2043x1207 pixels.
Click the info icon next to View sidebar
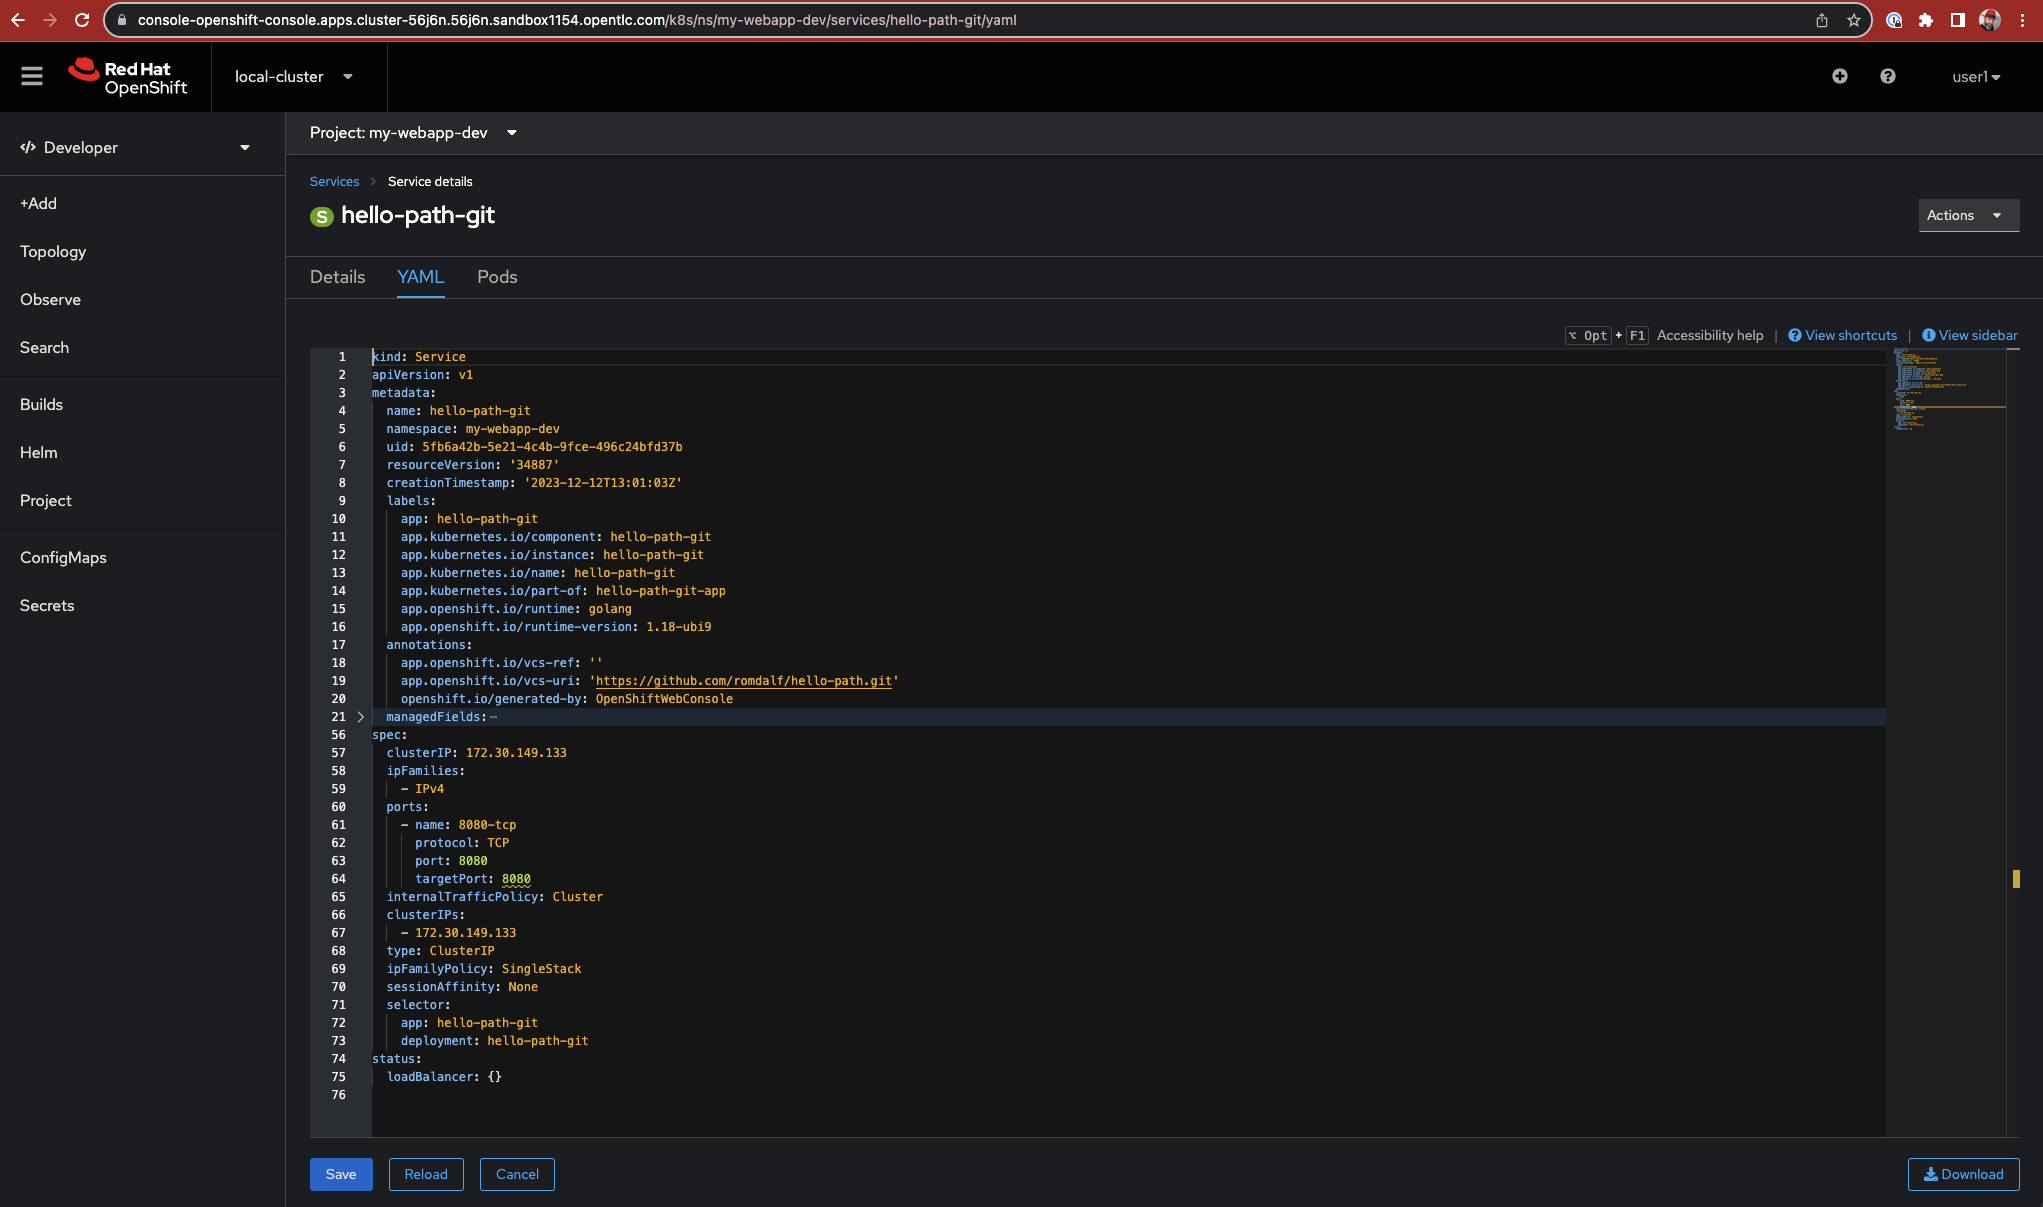pos(1929,335)
